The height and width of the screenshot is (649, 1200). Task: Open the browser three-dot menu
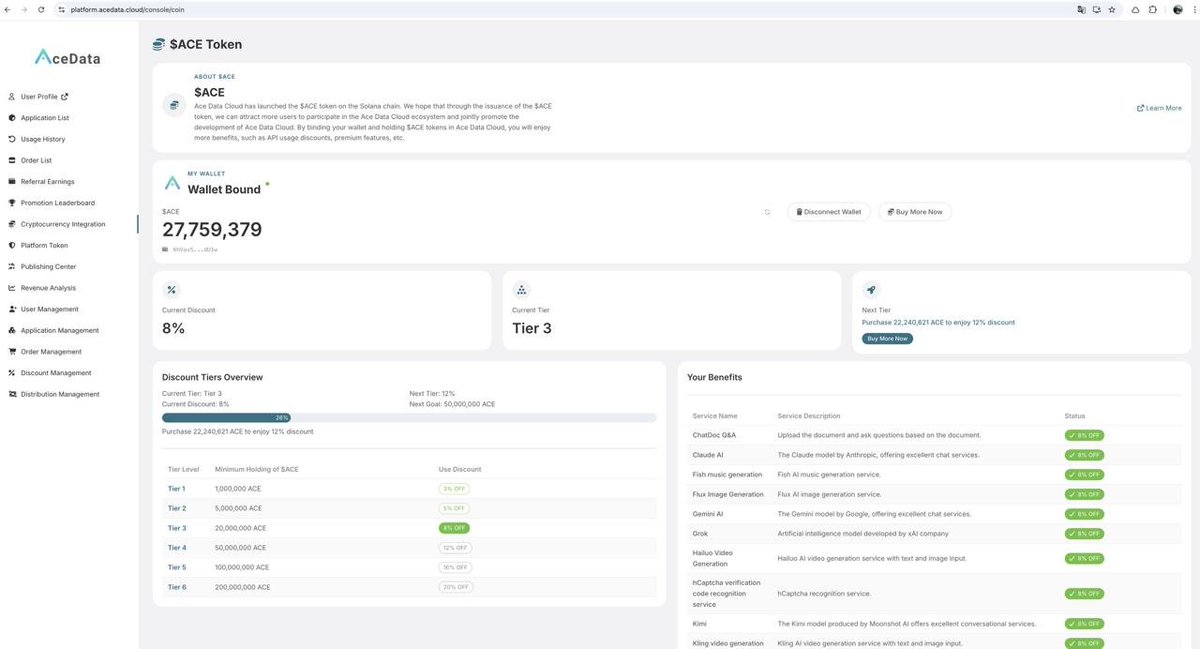(x=1193, y=9)
